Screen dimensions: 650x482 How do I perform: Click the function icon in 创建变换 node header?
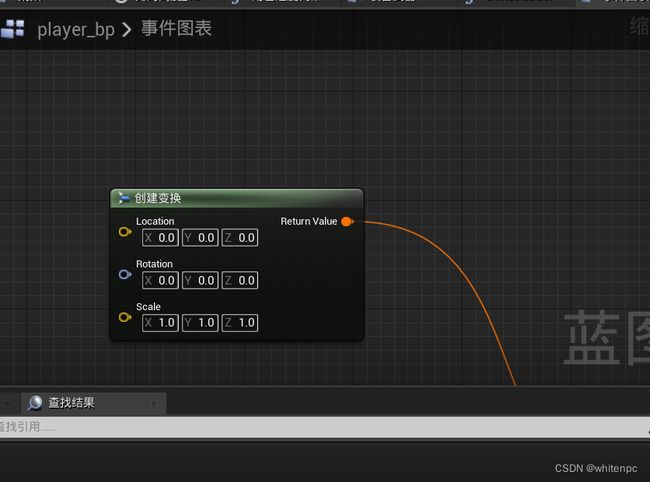123,198
